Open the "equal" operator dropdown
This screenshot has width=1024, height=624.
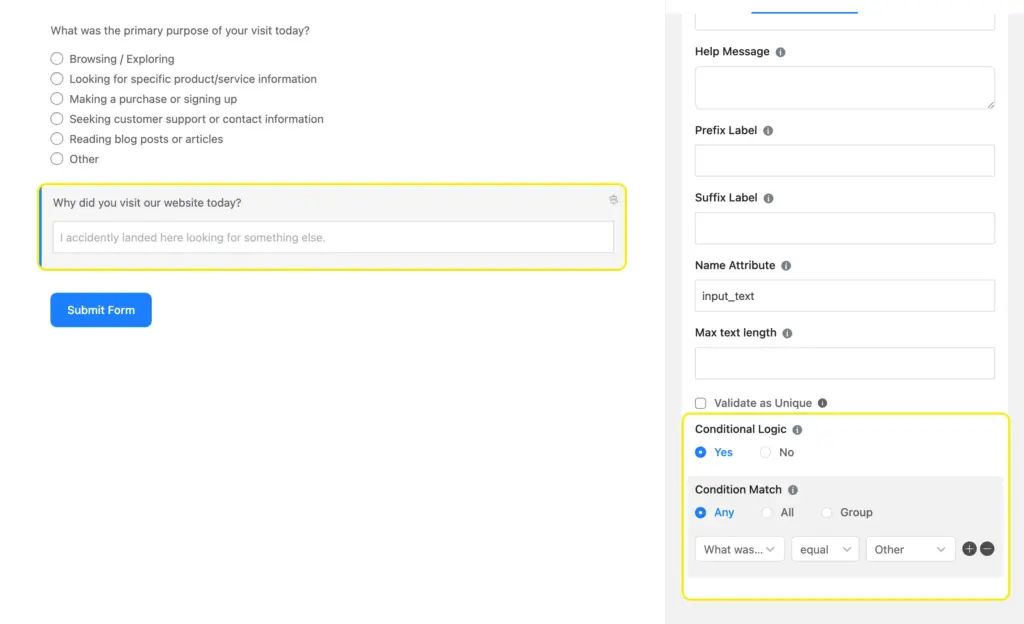[x=824, y=548]
